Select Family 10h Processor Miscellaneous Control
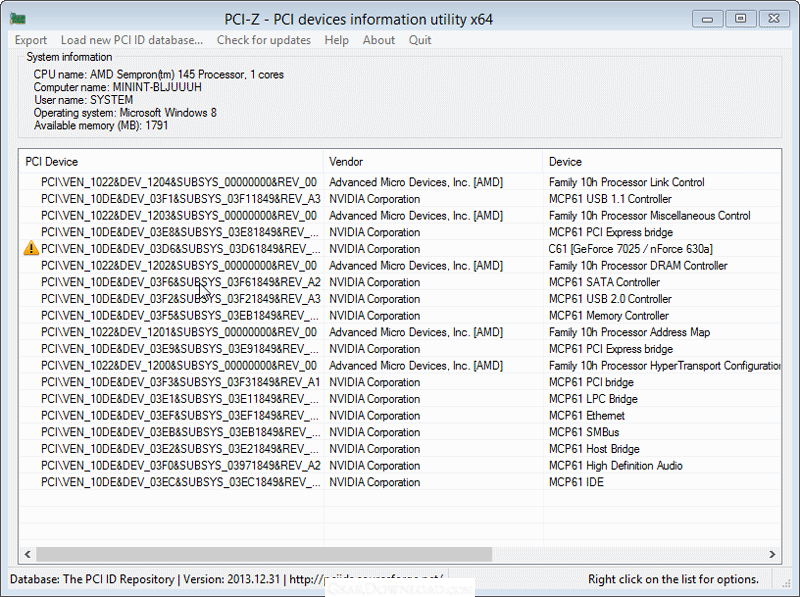The image size is (800, 597). [649, 215]
